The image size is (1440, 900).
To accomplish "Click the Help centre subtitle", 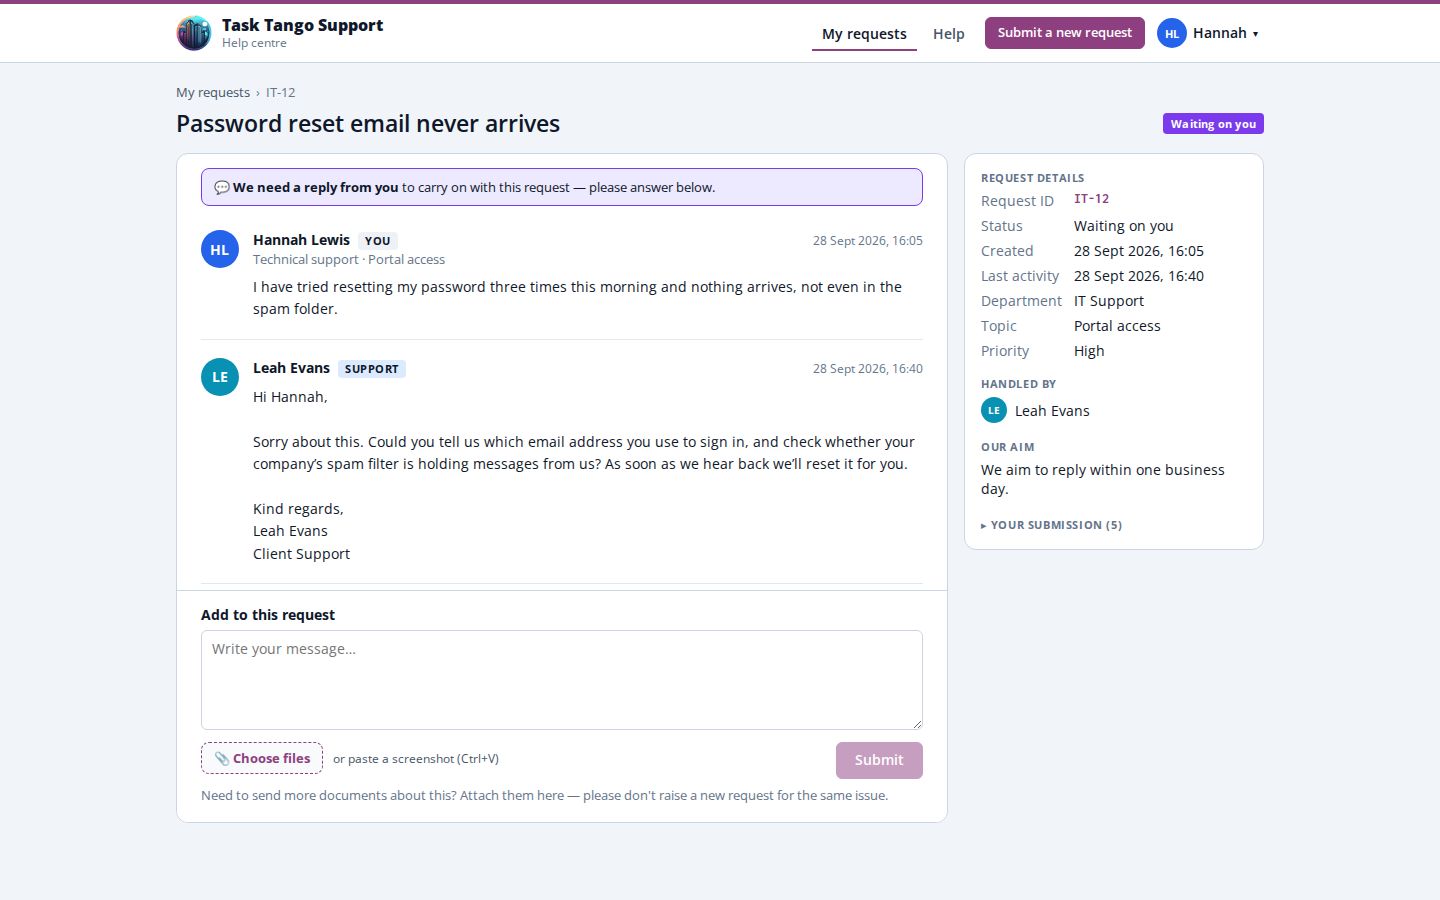I will 254,43.
